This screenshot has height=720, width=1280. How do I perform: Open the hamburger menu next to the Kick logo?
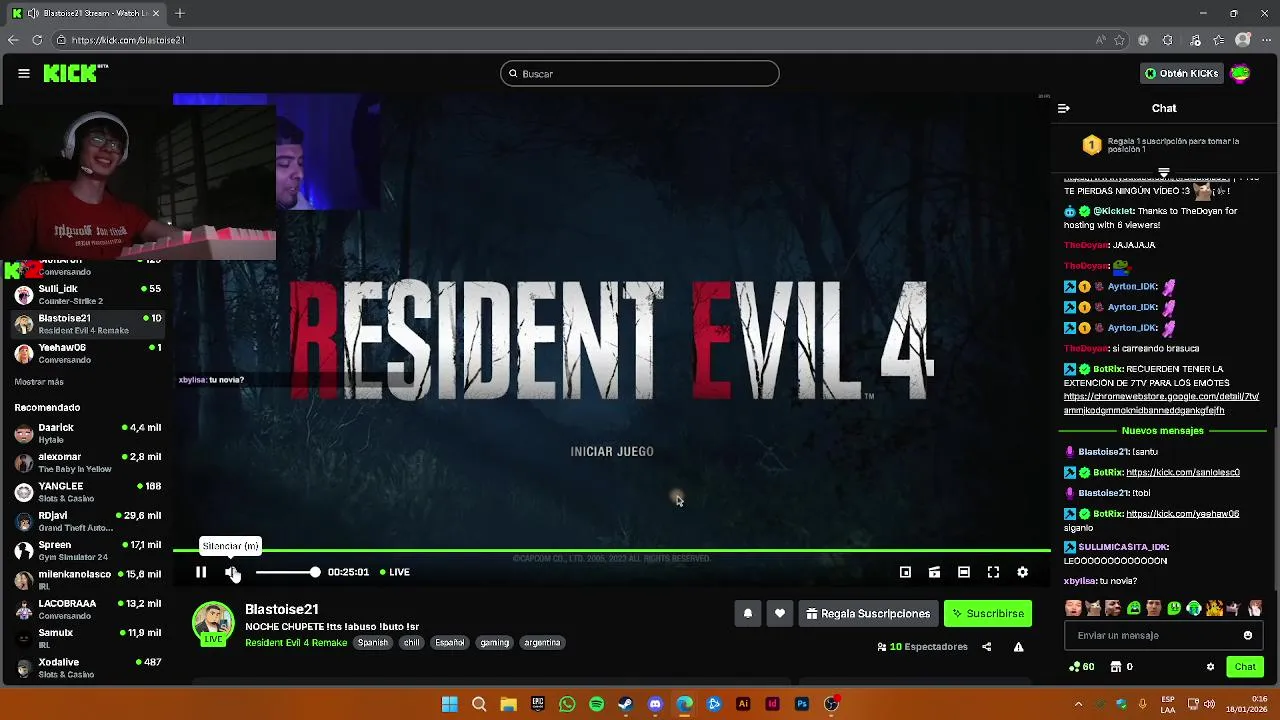tap(23, 73)
